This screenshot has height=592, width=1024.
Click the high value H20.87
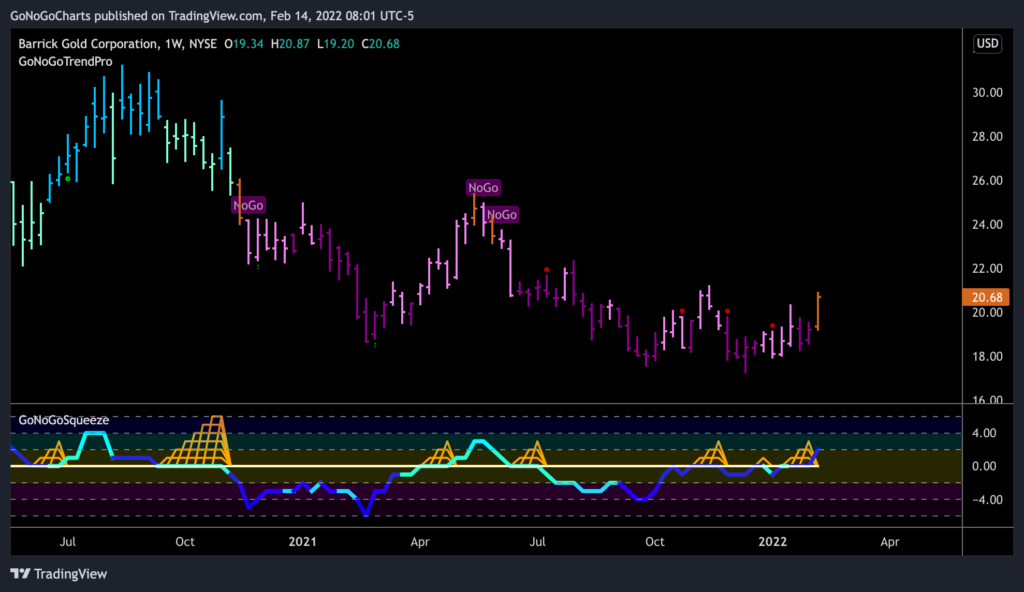tap(290, 44)
